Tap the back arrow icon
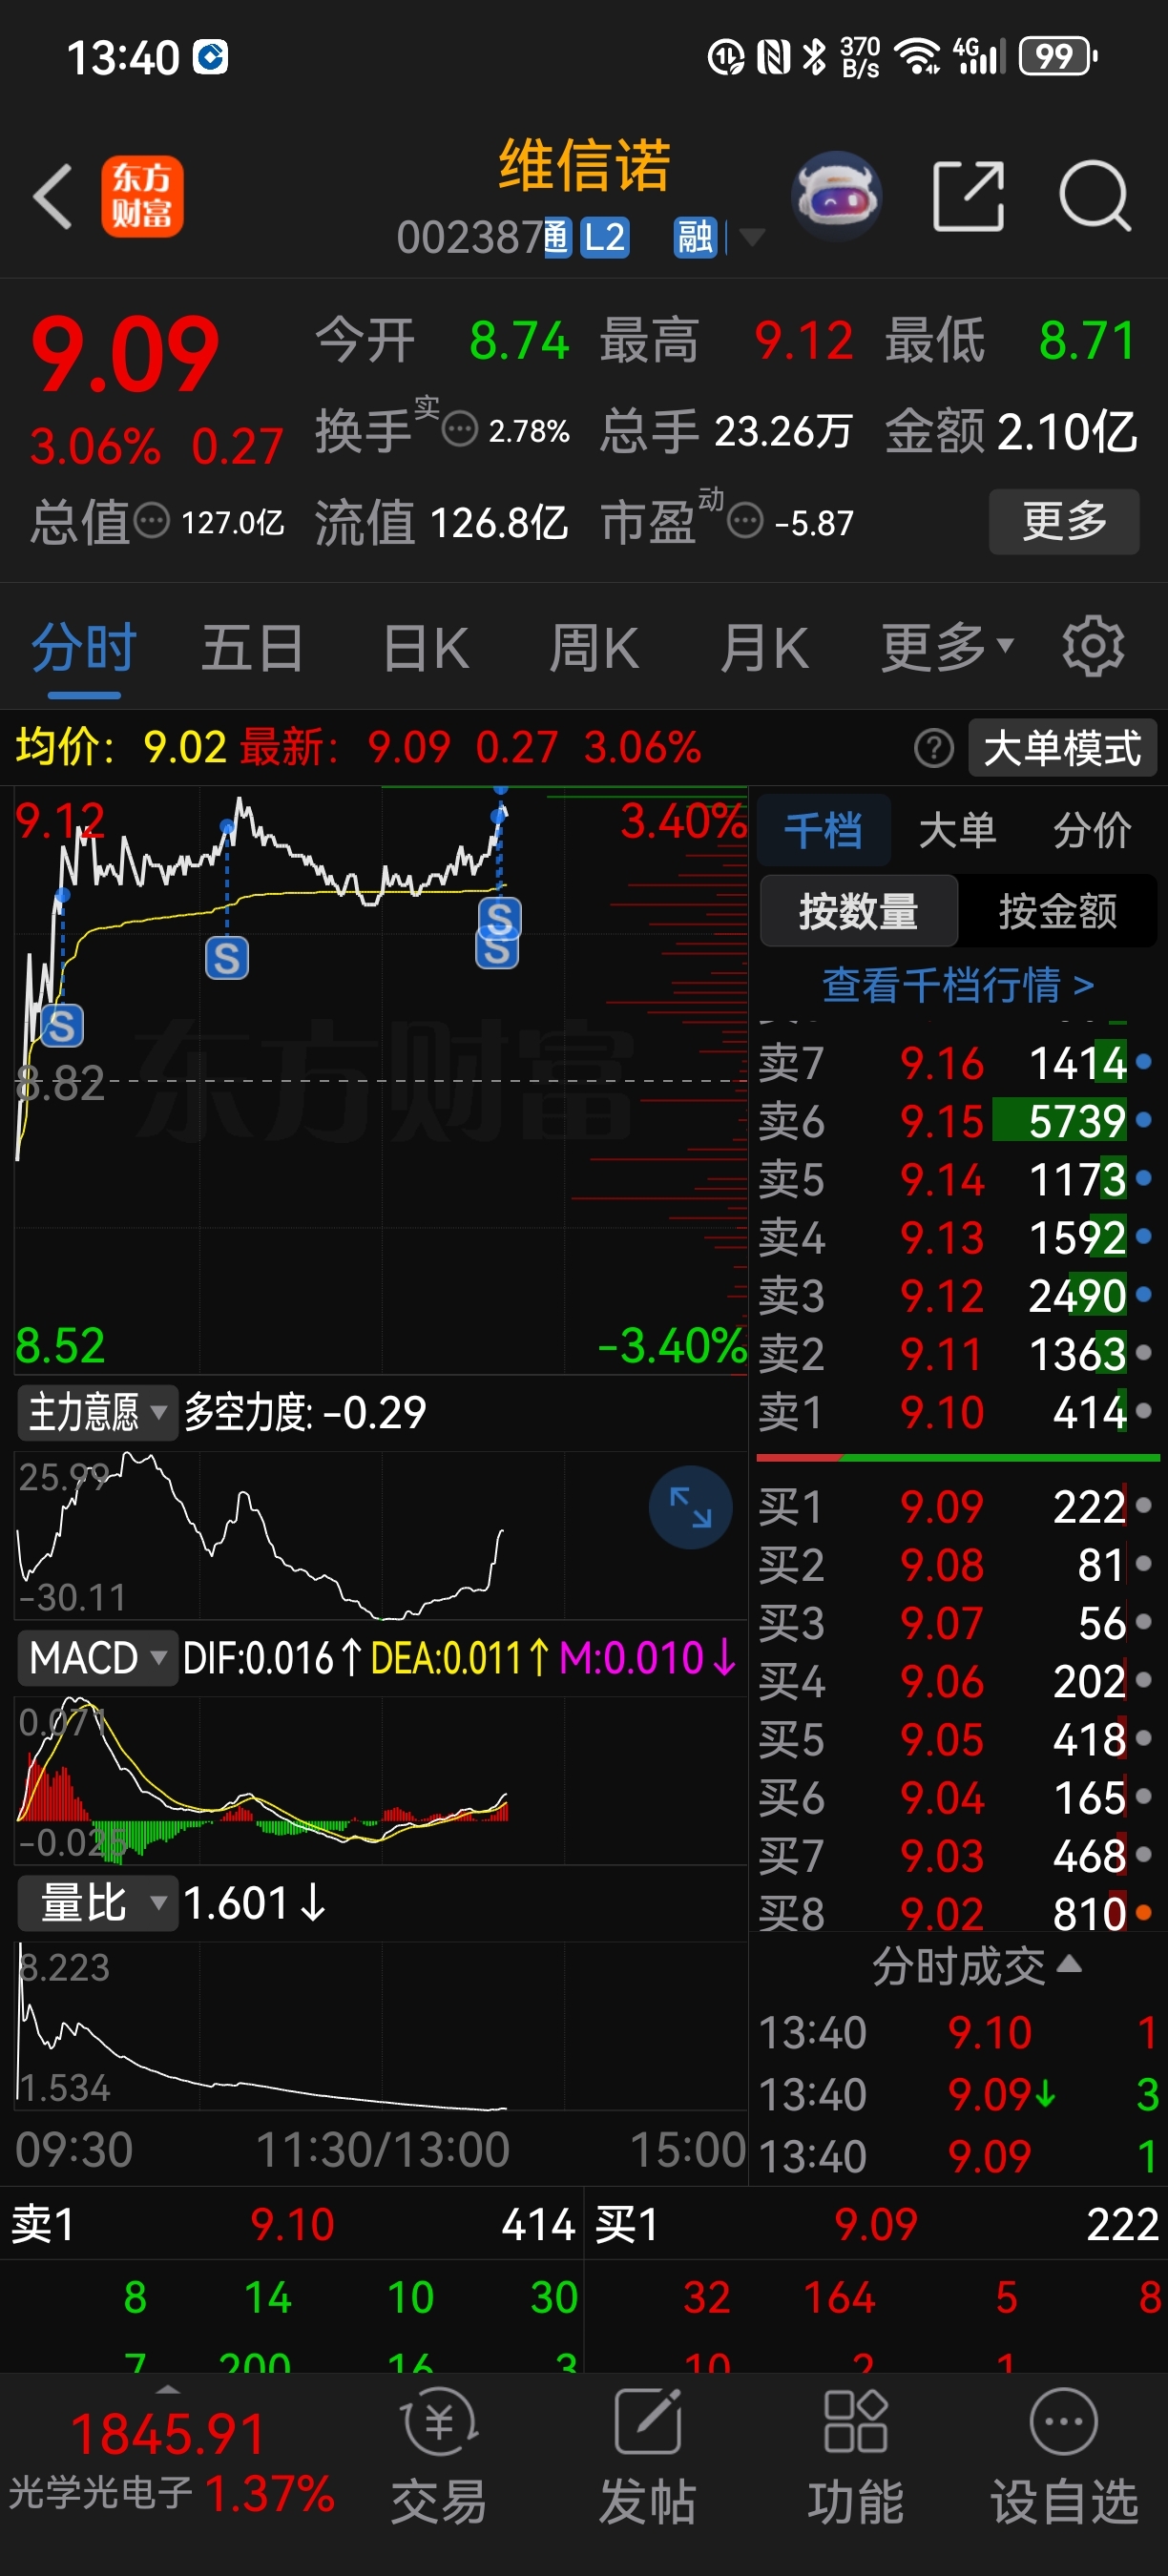 tap(52, 197)
